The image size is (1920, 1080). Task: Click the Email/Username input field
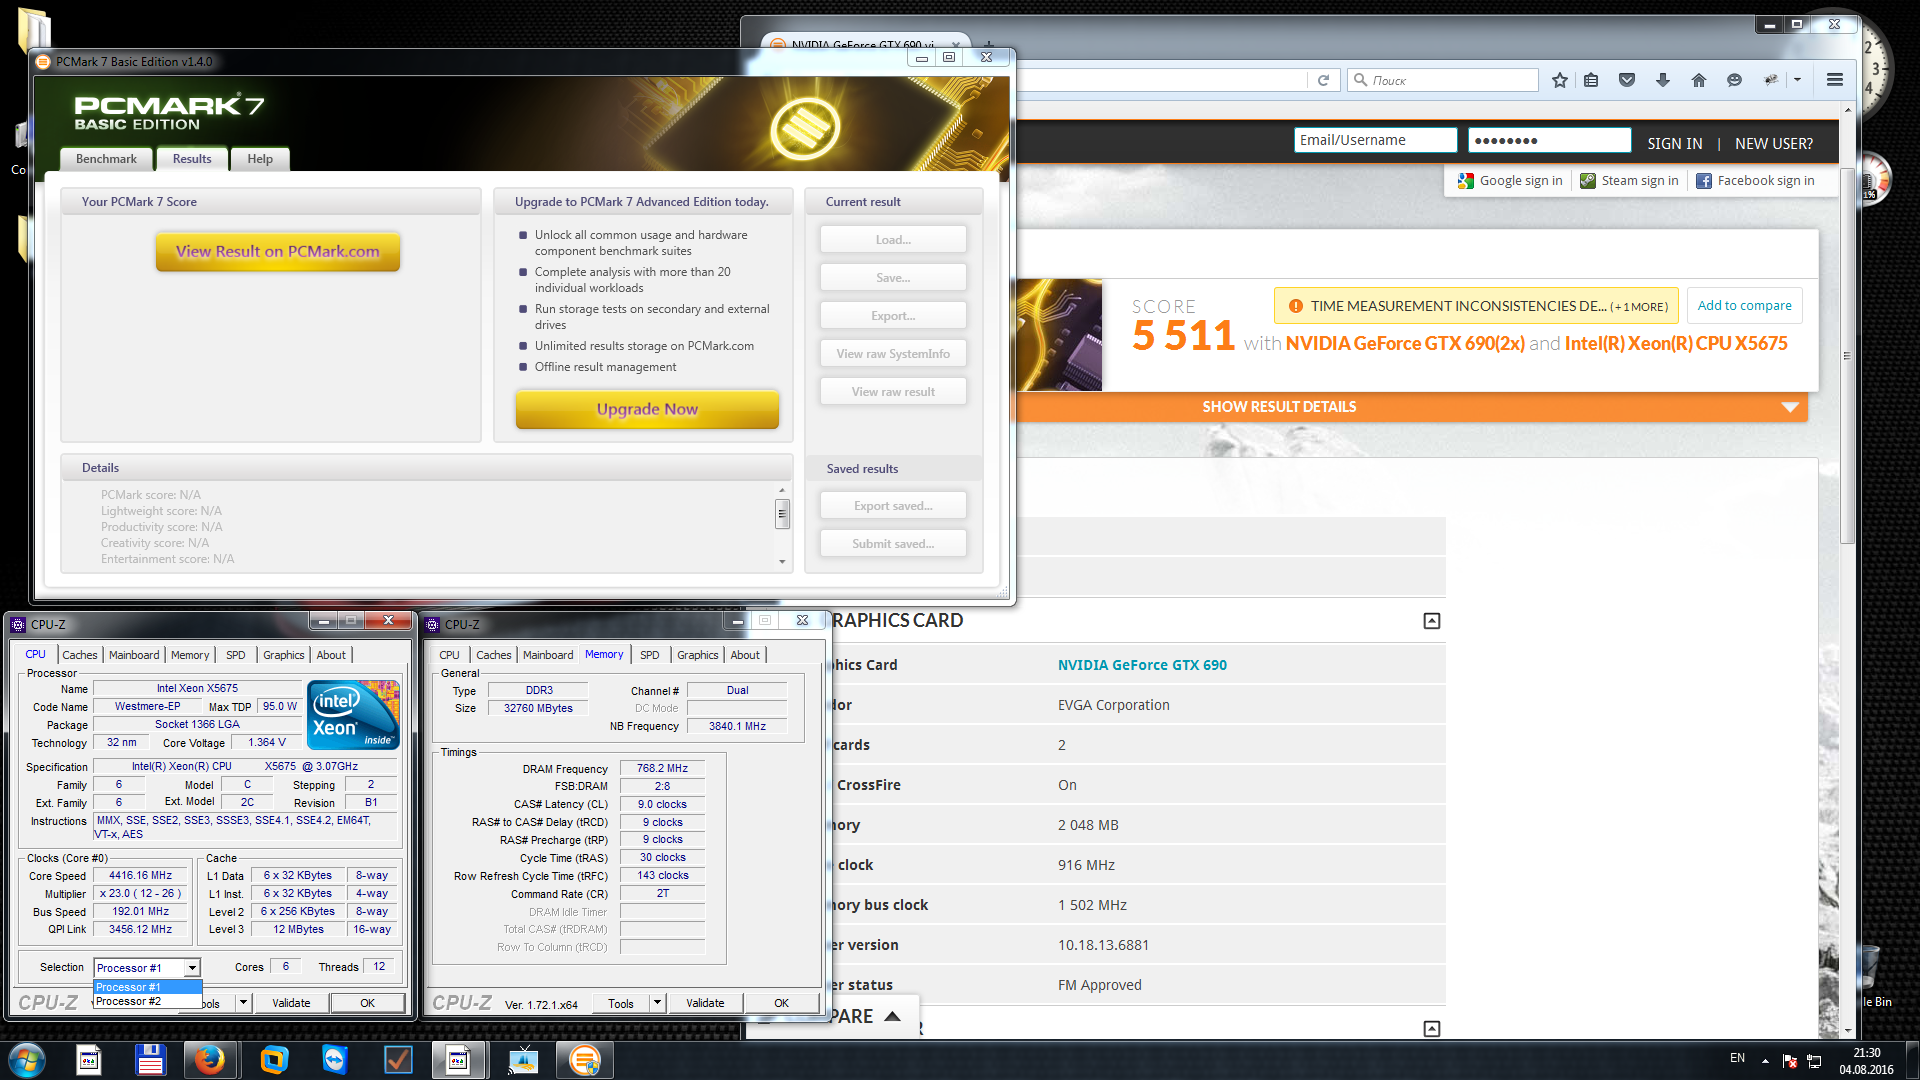(x=1375, y=140)
